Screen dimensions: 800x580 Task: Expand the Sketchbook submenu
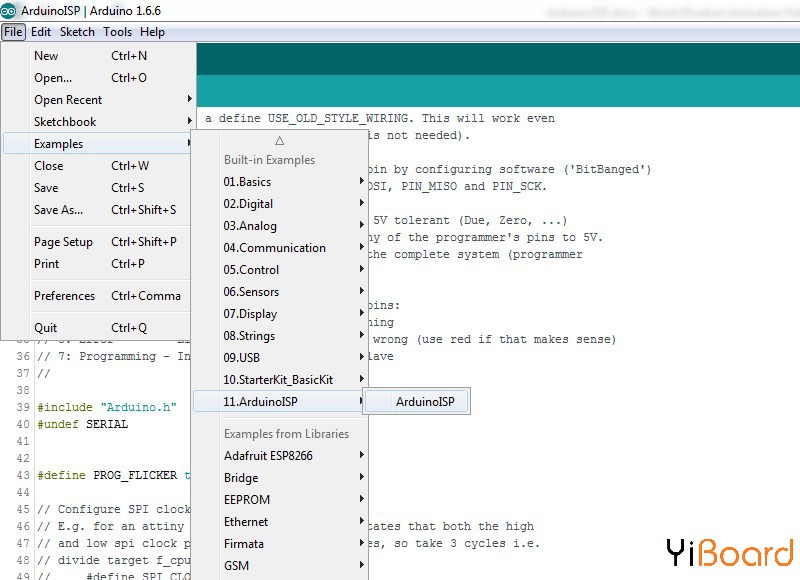(99, 121)
